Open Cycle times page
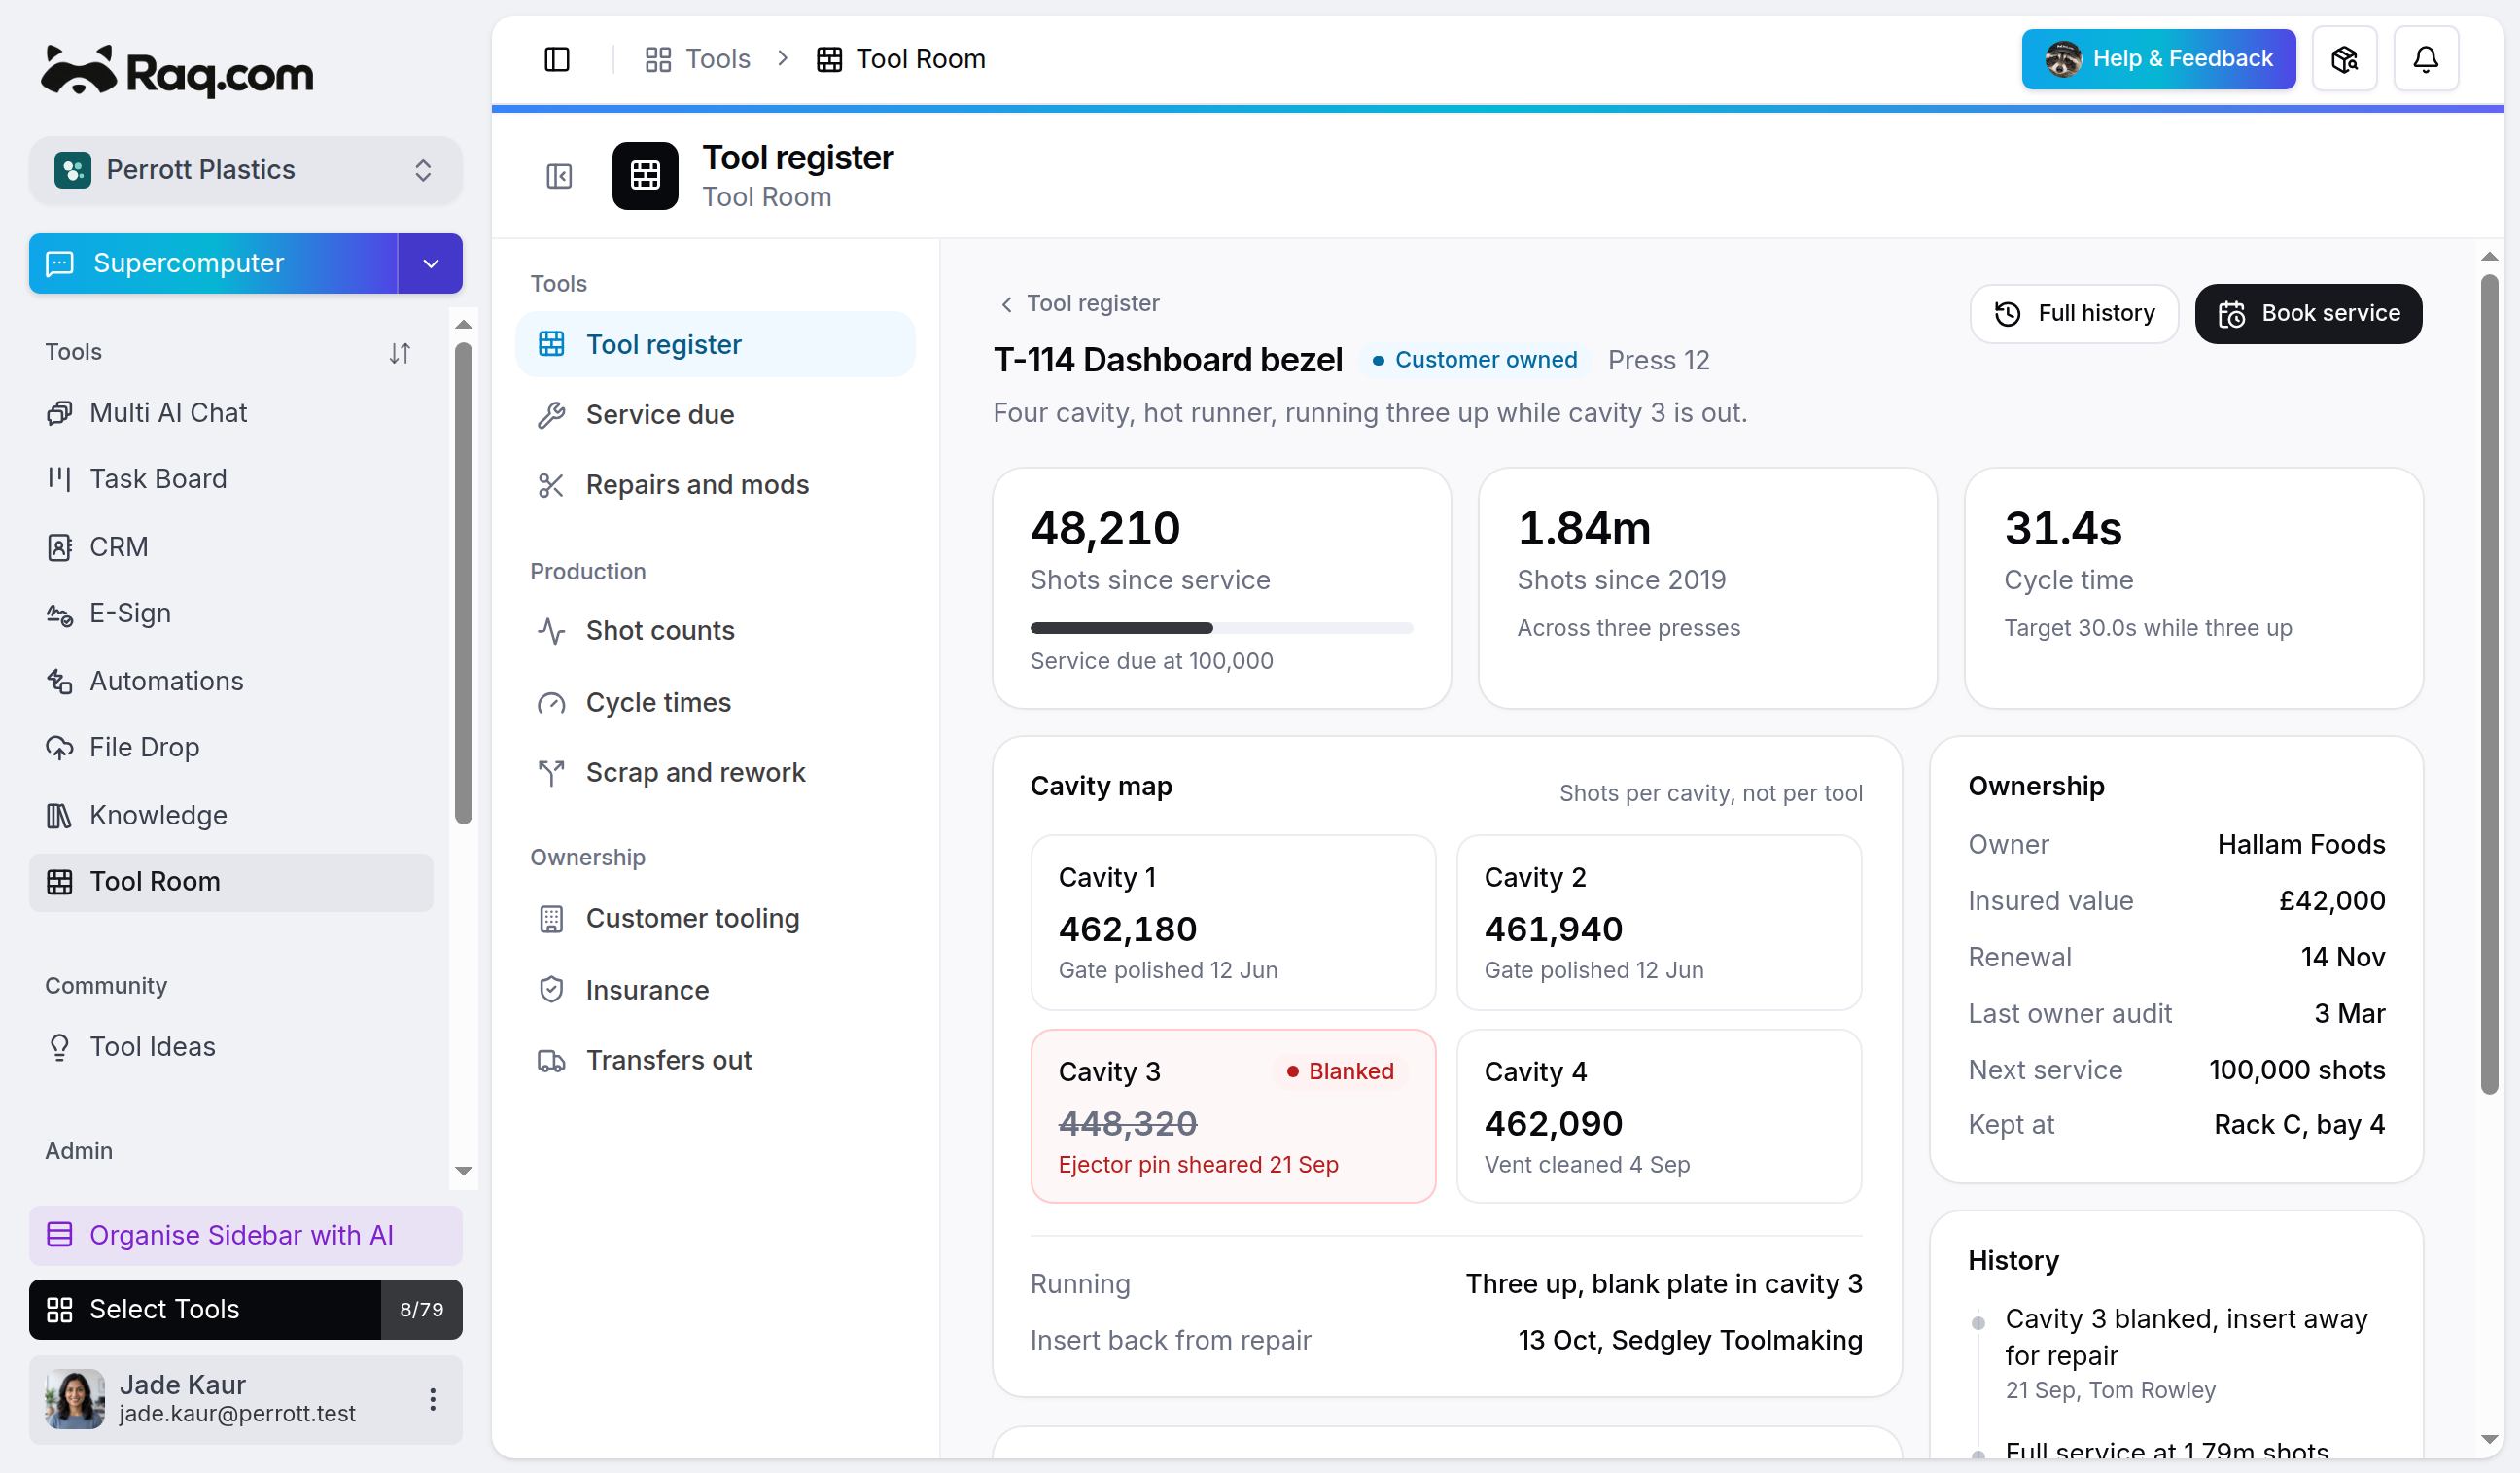Image resolution: width=2520 pixels, height=1473 pixels. (x=715, y=702)
